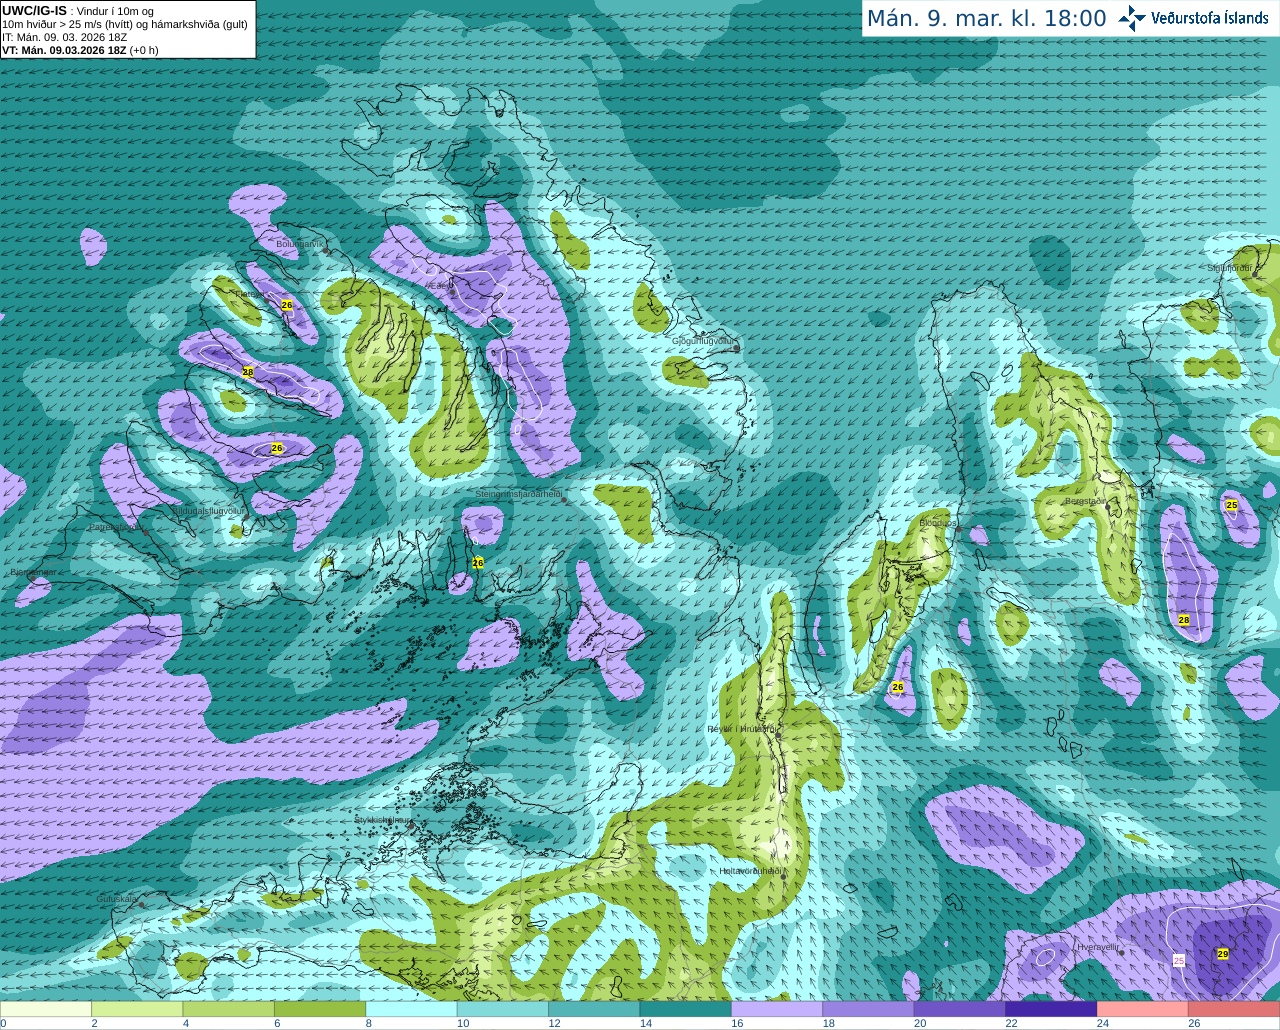Click the legend swatch between 12 and 14
The image size is (1280, 1030).
pyautogui.click(x=594, y=1009)
